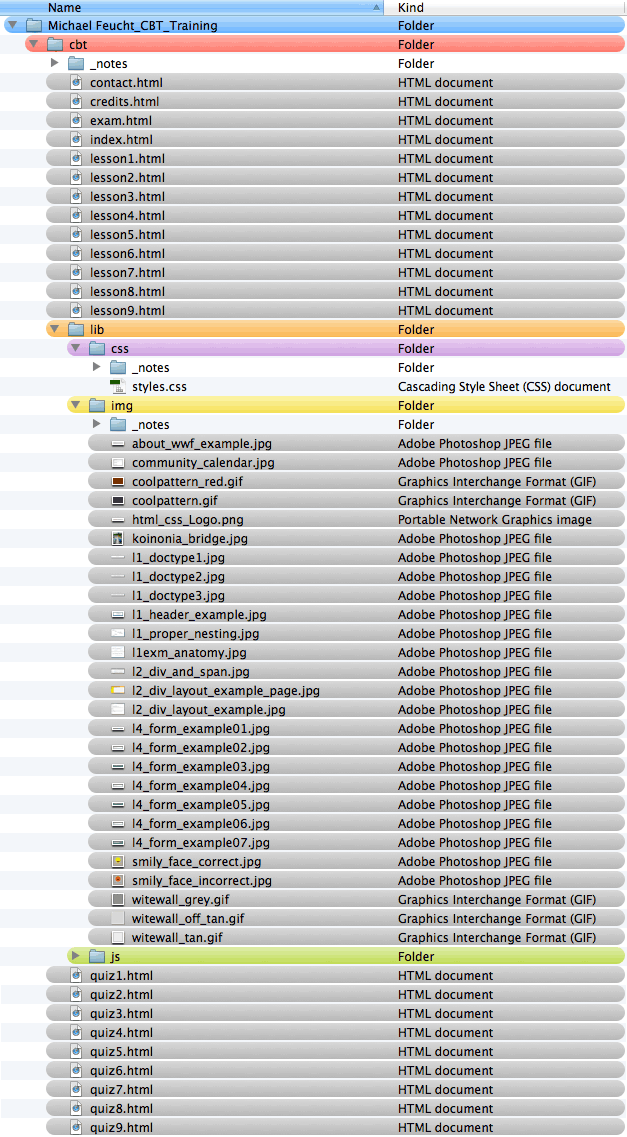Click the koinonia_bridge.jpg thumbnail icon

click(x=118, y=538)
